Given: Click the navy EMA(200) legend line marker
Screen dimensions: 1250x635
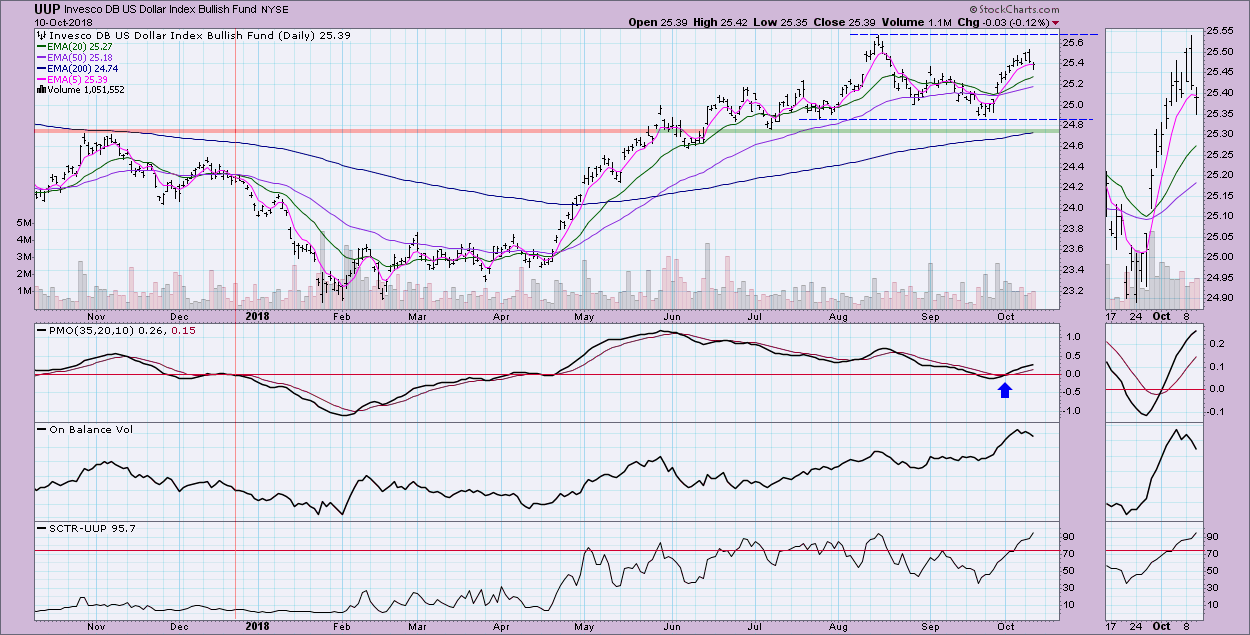Looking at the screenshot, I should coord(40,68).
